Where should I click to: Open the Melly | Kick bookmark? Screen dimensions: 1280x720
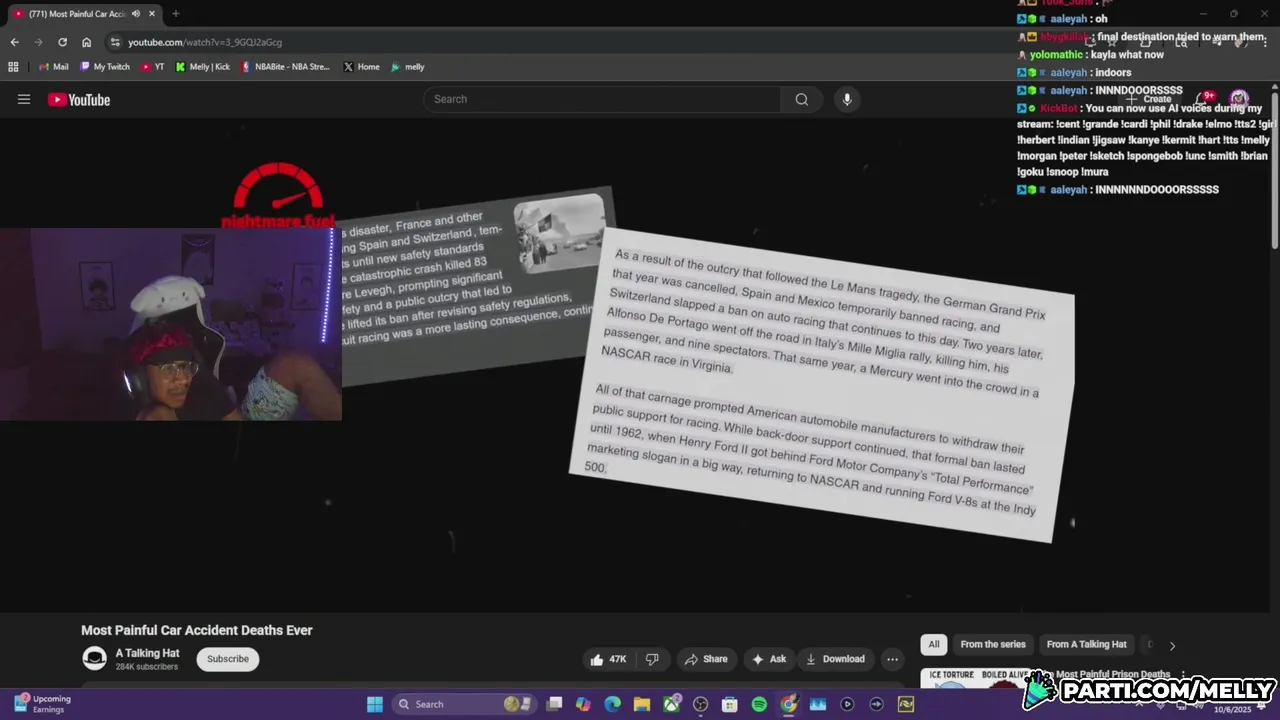click(x=202, y=67)
